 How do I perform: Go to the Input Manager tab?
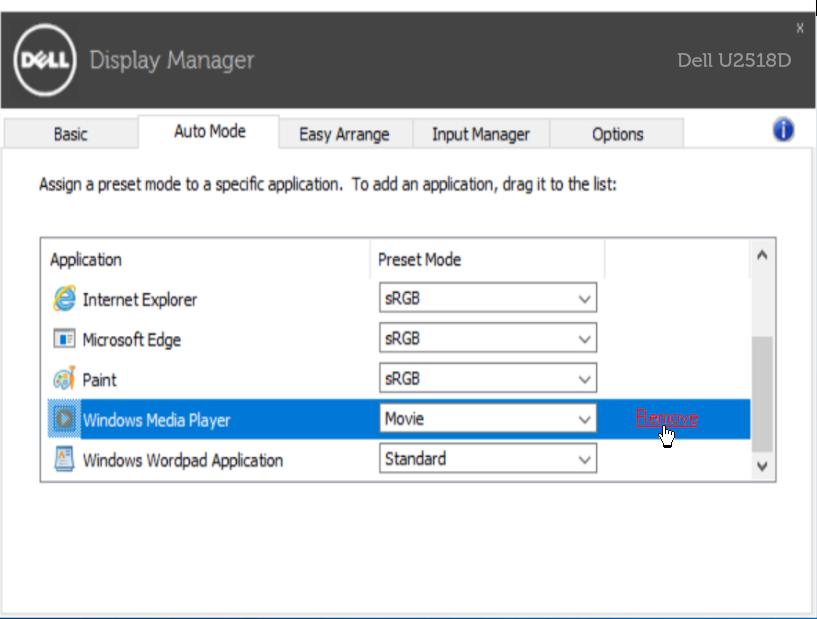480,134
